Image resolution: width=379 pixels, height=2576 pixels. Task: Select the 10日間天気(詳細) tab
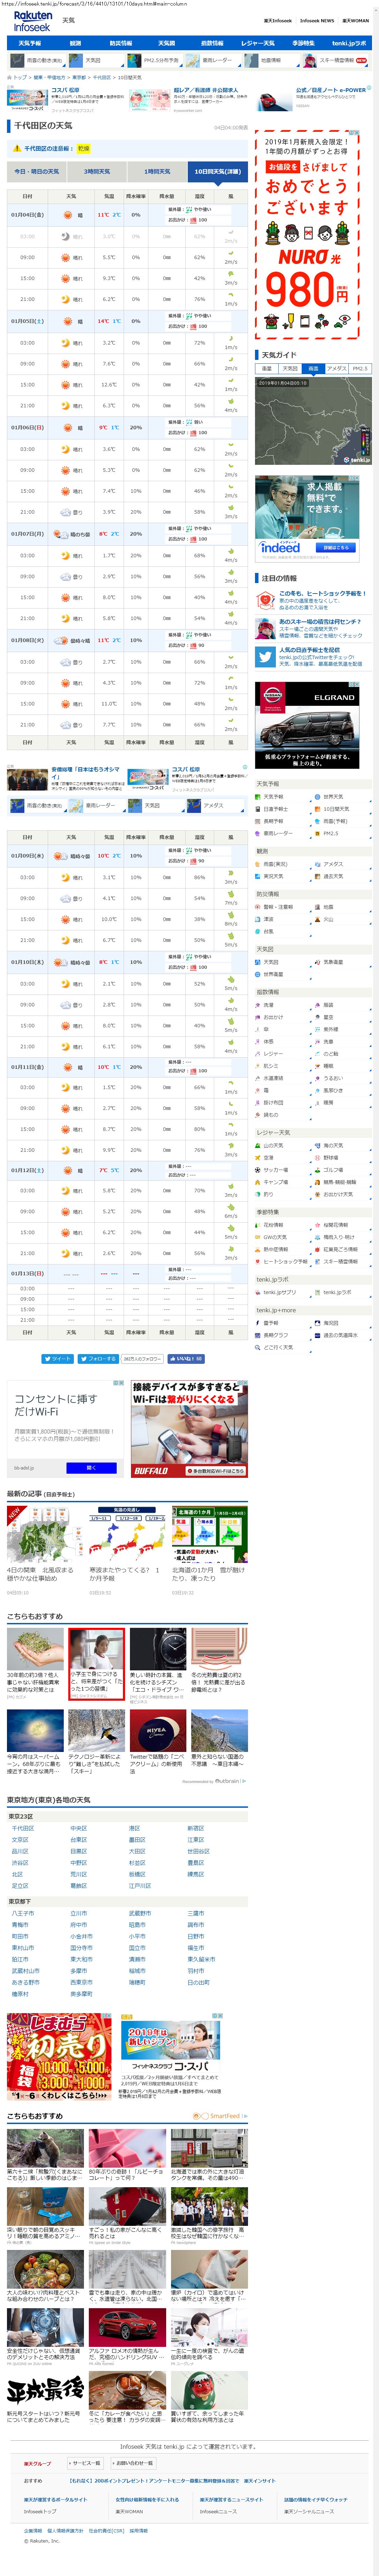pos(218,172)
